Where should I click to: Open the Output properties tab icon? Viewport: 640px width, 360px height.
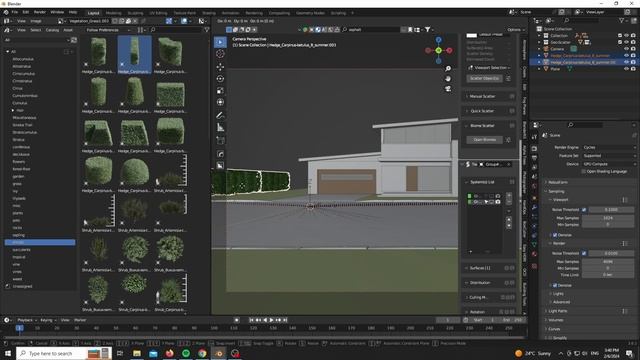534,158
